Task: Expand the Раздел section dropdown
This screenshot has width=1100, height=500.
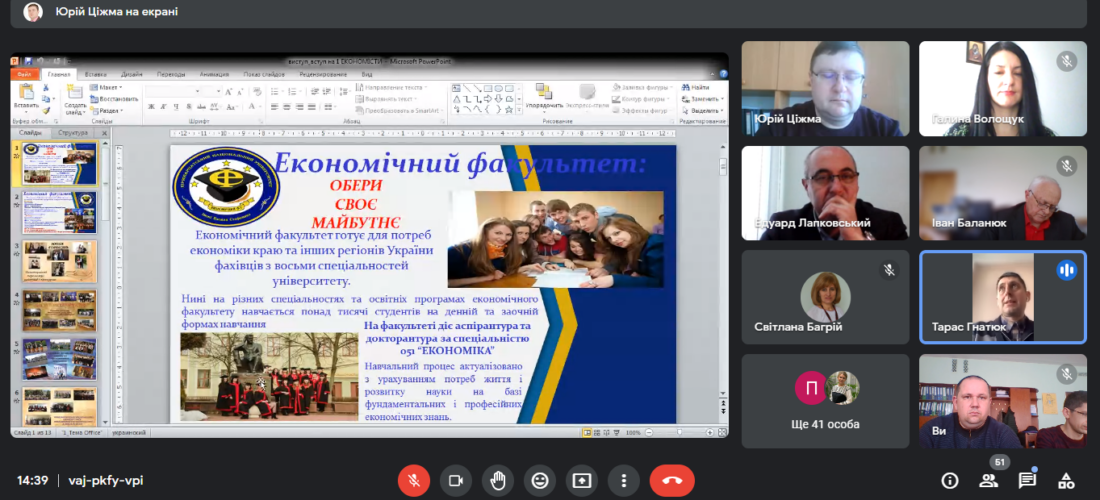Action: (110, 111)
